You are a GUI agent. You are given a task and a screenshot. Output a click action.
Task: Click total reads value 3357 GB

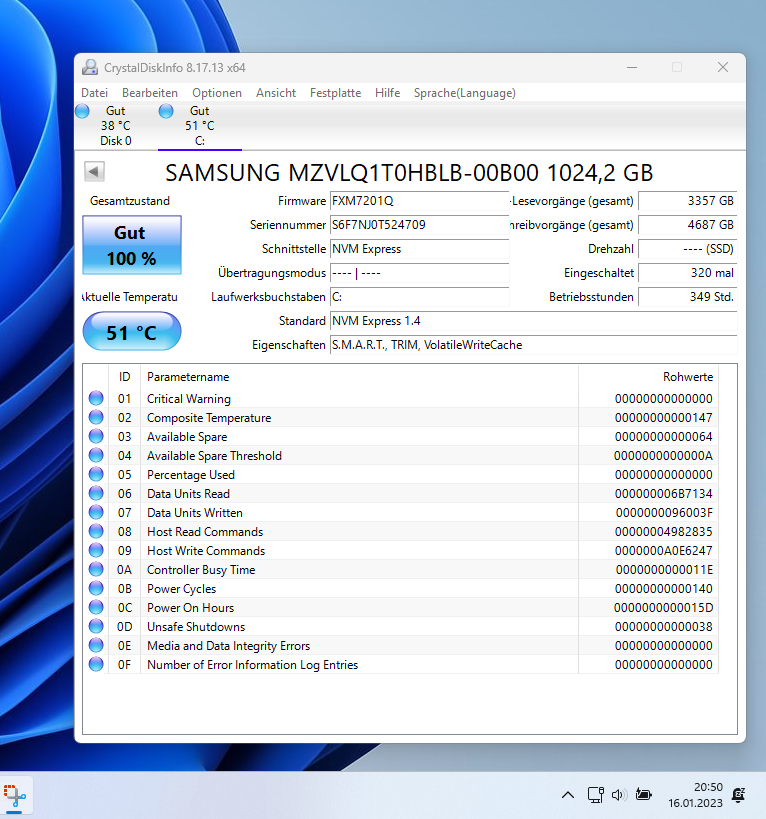click(687, 201)
